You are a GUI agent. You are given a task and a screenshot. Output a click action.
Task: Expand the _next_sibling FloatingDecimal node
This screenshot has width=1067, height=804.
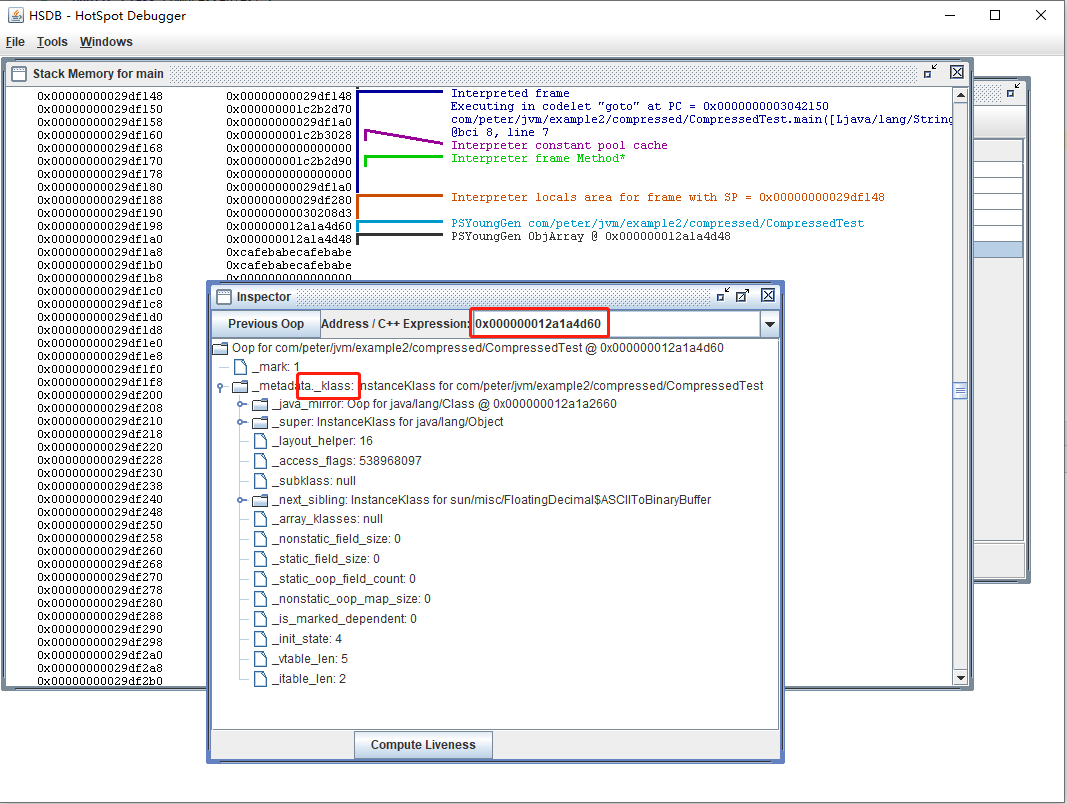(241, 500)
